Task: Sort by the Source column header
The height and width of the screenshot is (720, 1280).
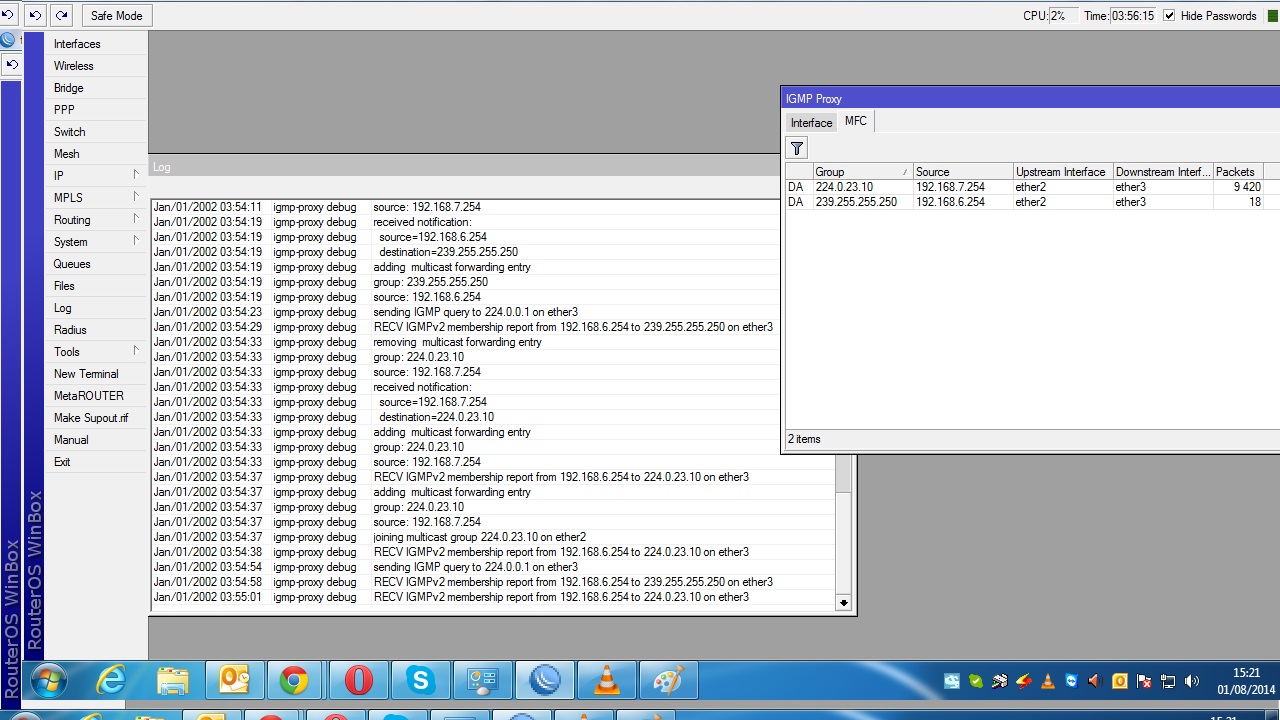Action: (x=963, y=172)
